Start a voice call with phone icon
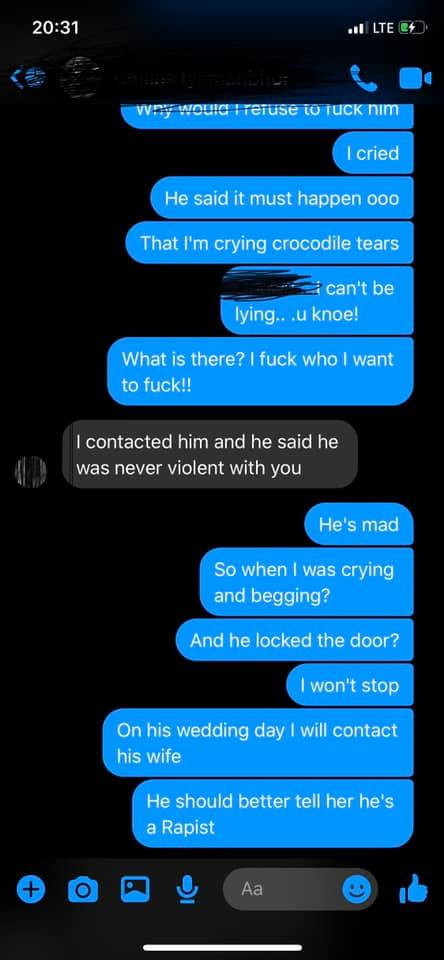Image resolution: width=444 pixels, height=960 pixels. tap(363, 77)
